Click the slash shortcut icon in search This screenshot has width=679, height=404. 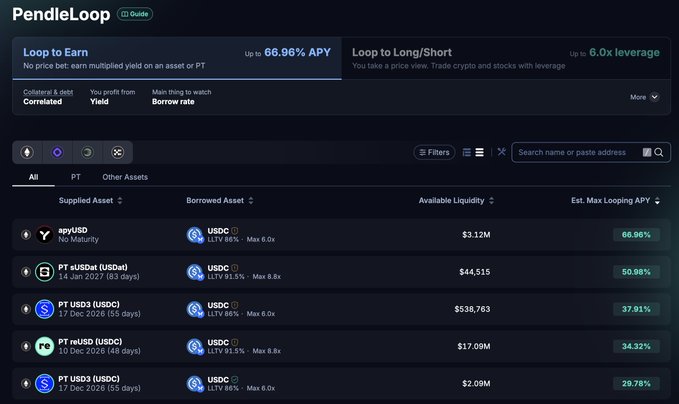pyautogui.click(x=647, y=152)
